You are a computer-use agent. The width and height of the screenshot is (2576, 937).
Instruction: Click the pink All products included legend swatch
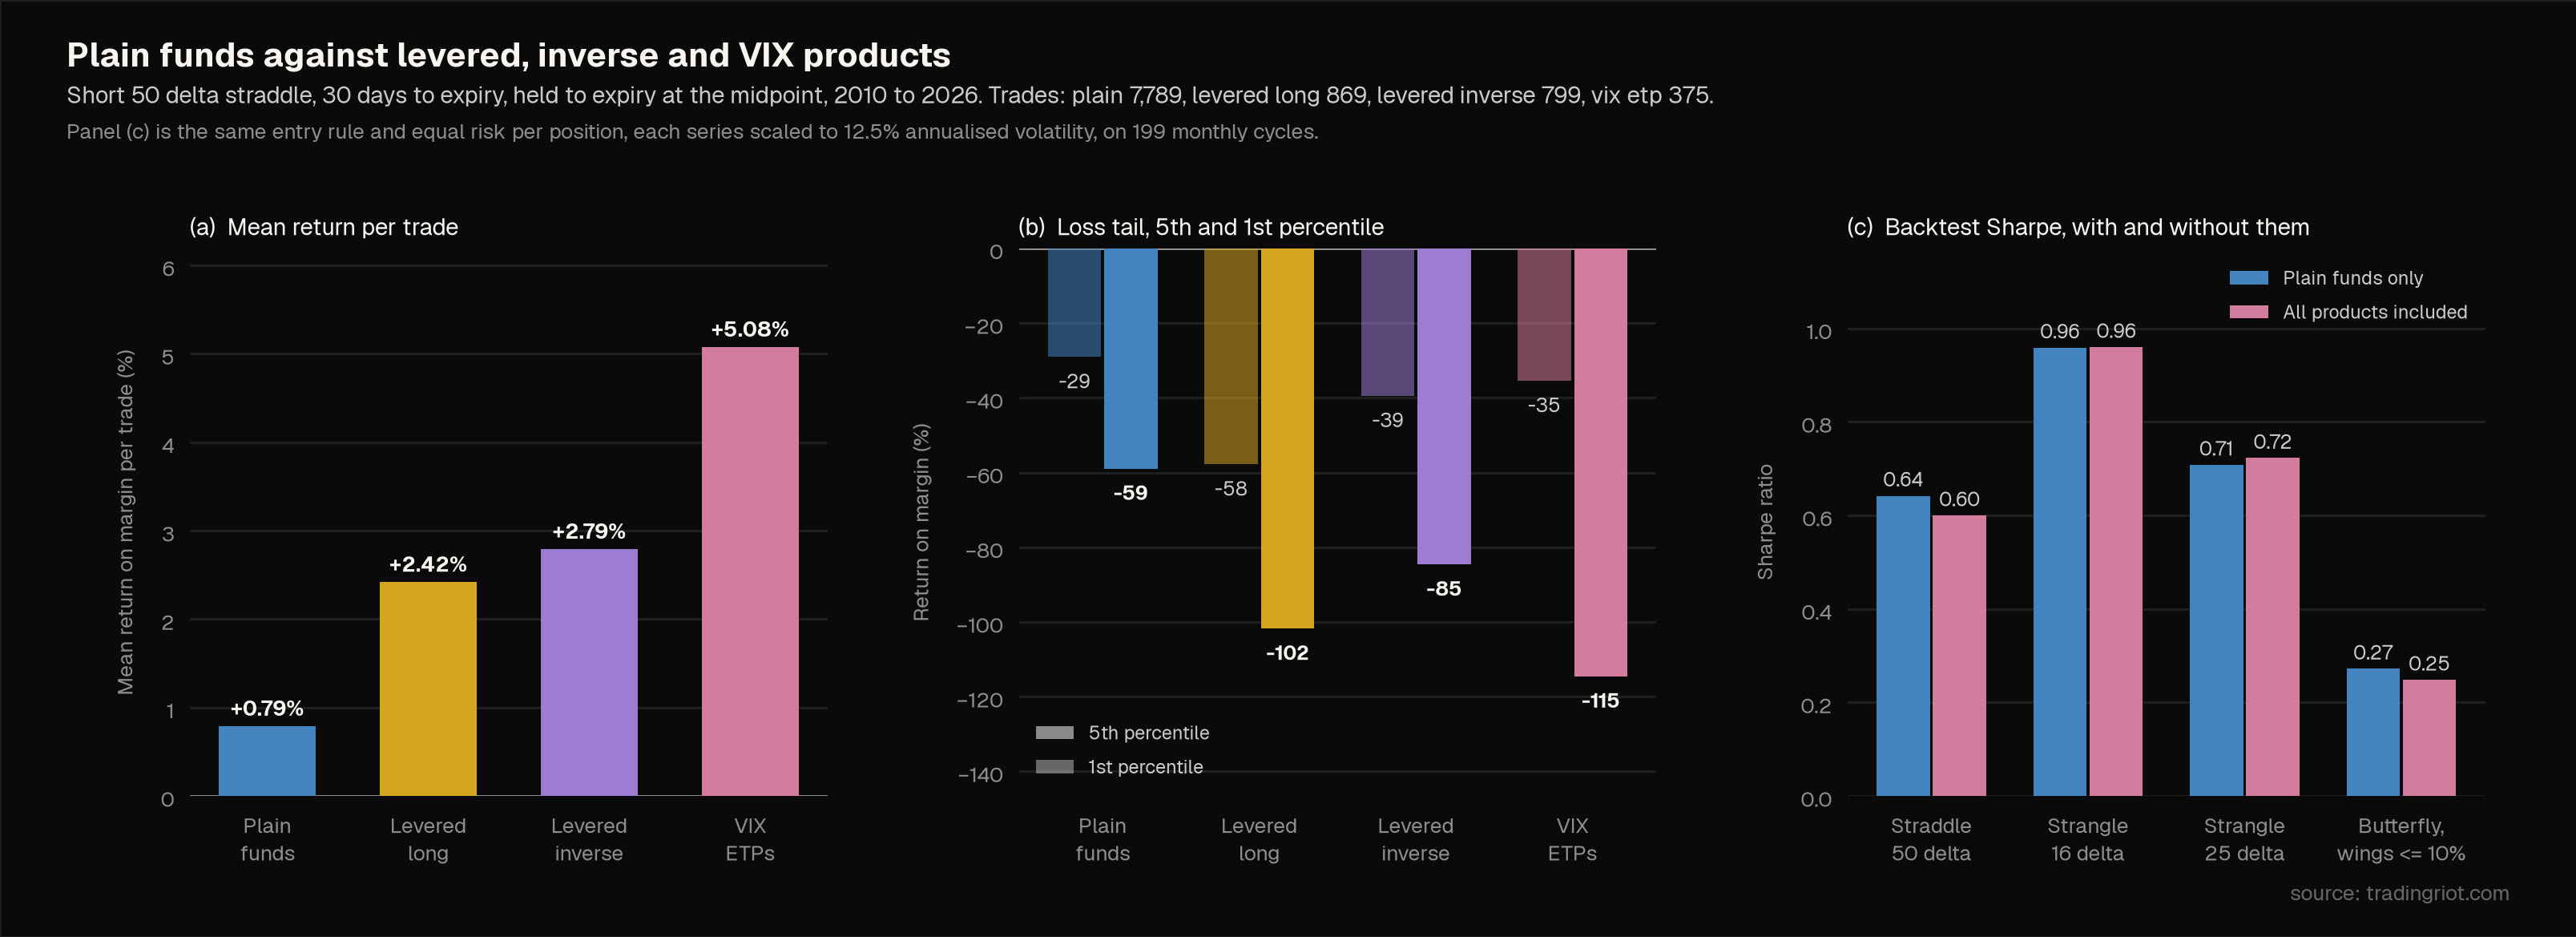[x=2249, y=312]
